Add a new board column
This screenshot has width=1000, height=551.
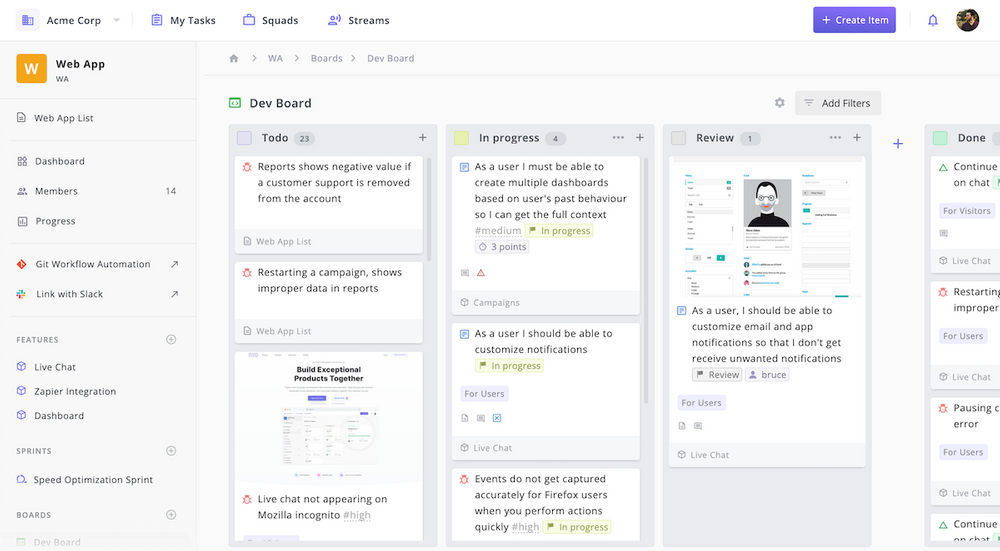tap(898, 144)
